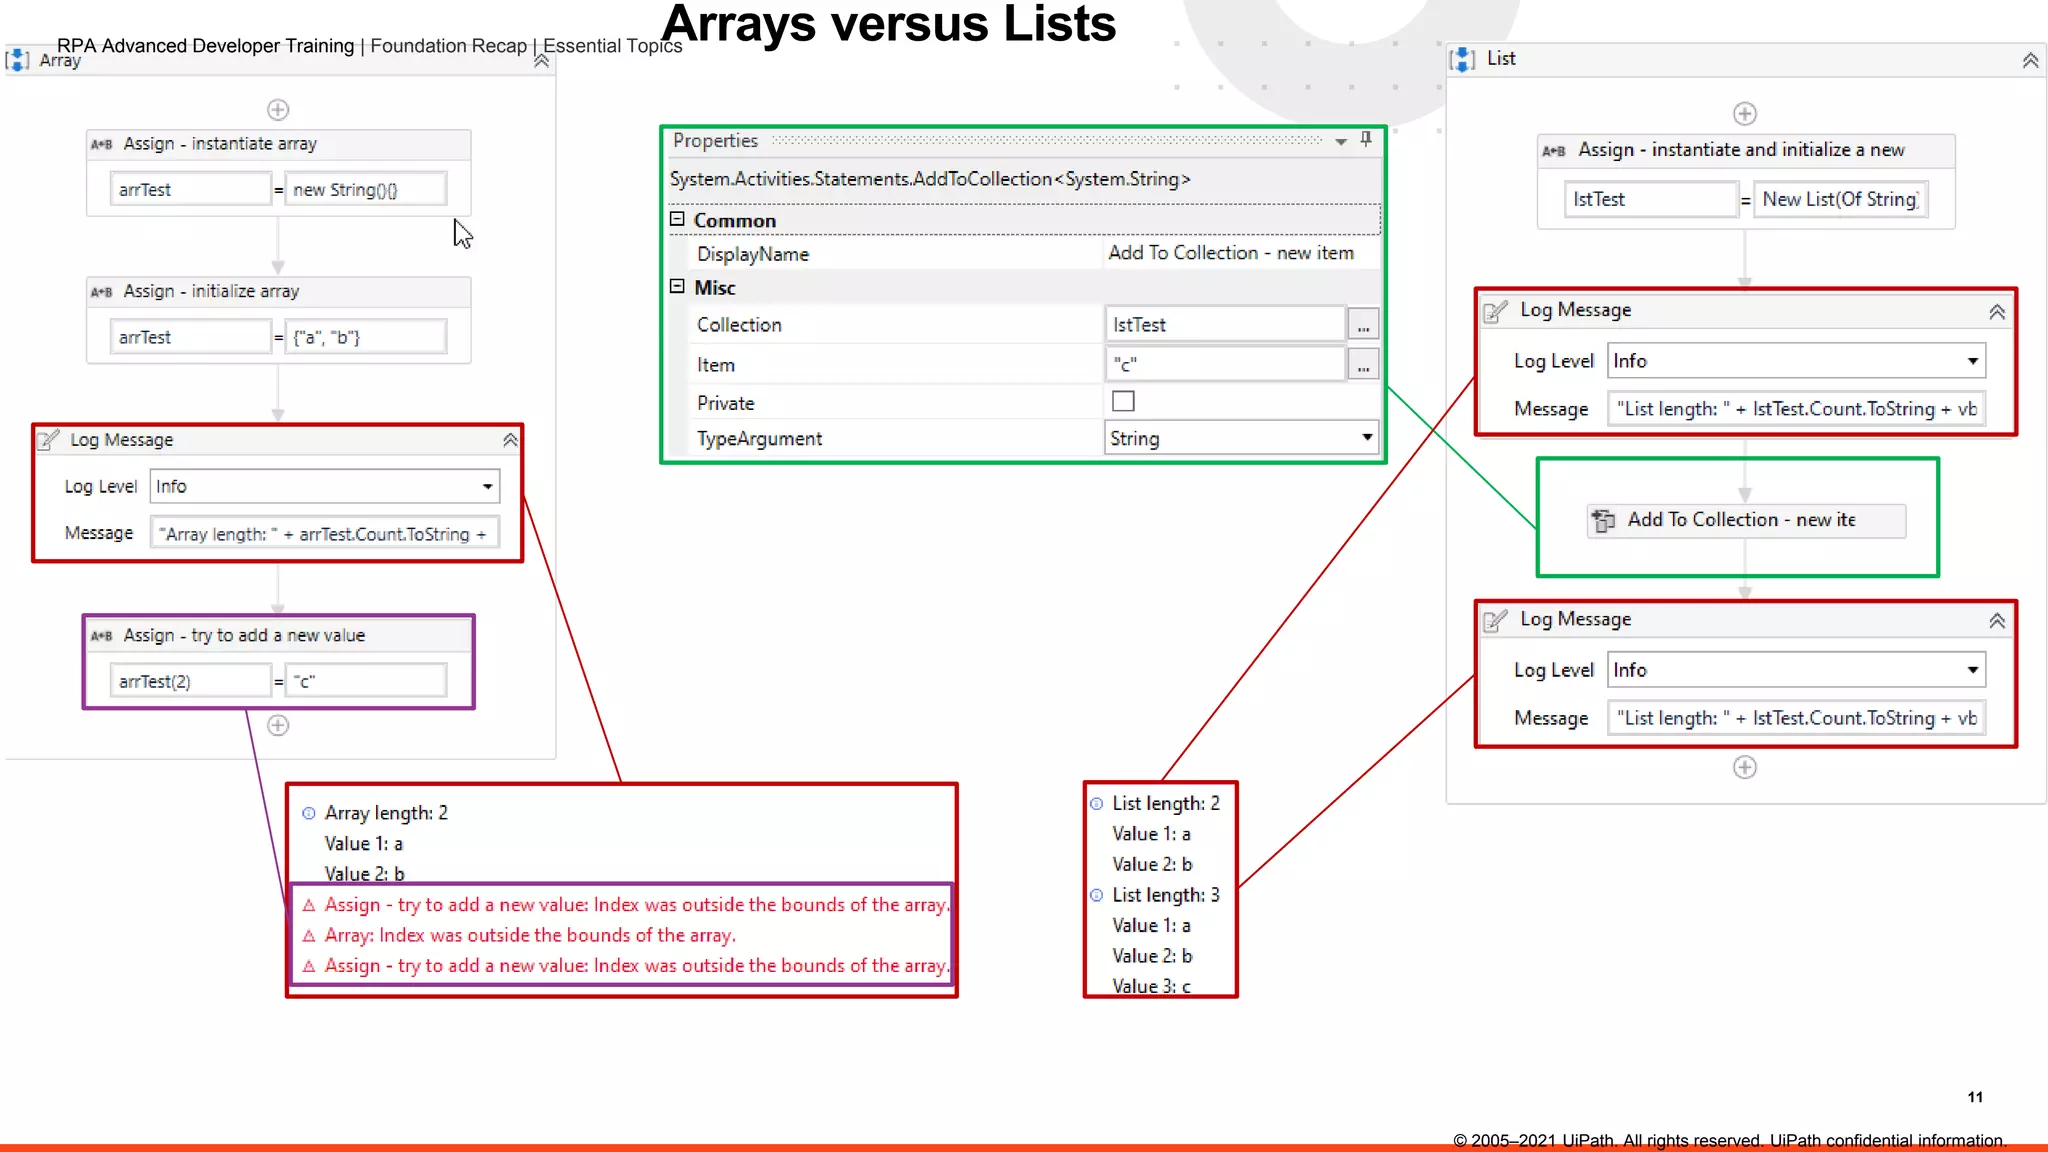This screenshot has height=1152, width=2048.
Task: Click the Add To Collection activity icon
Action: click(1603, 520)
